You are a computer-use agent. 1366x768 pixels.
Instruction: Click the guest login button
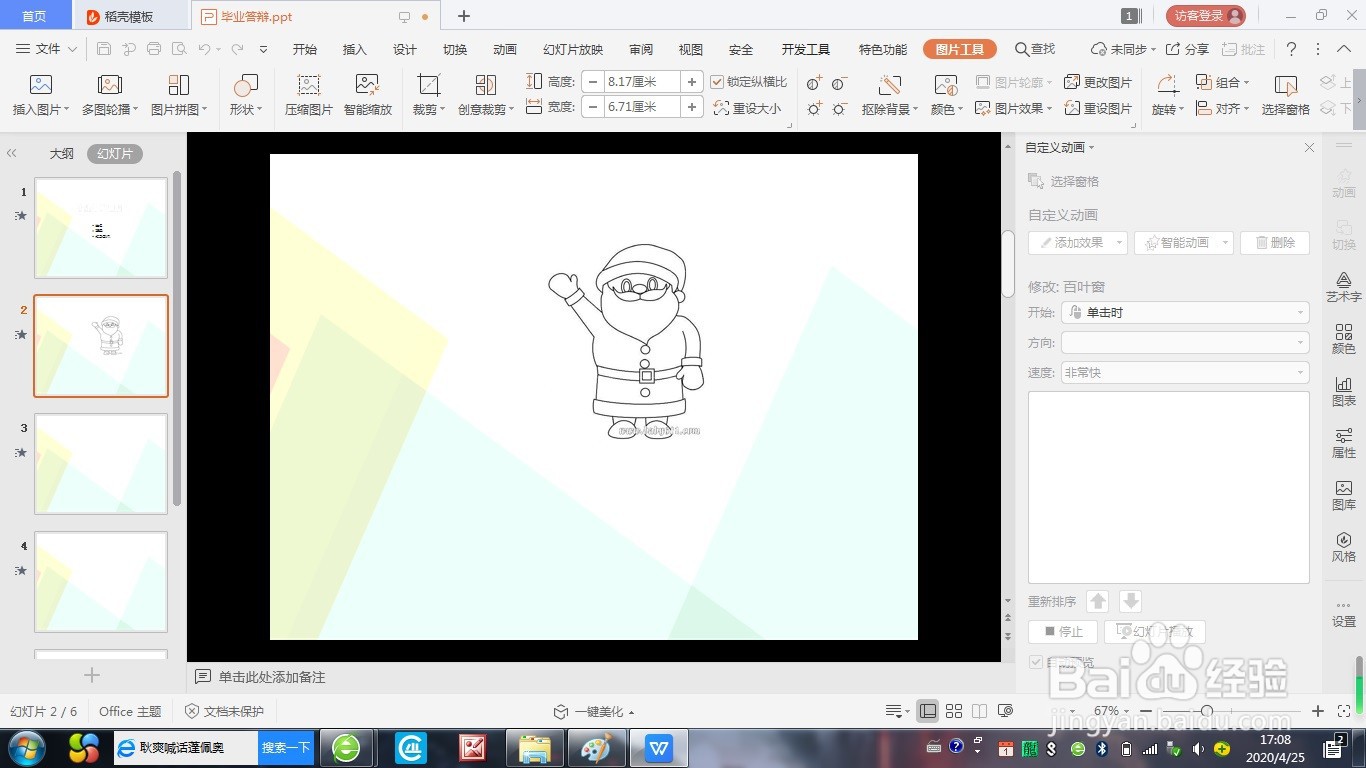tap(1206, 16)
